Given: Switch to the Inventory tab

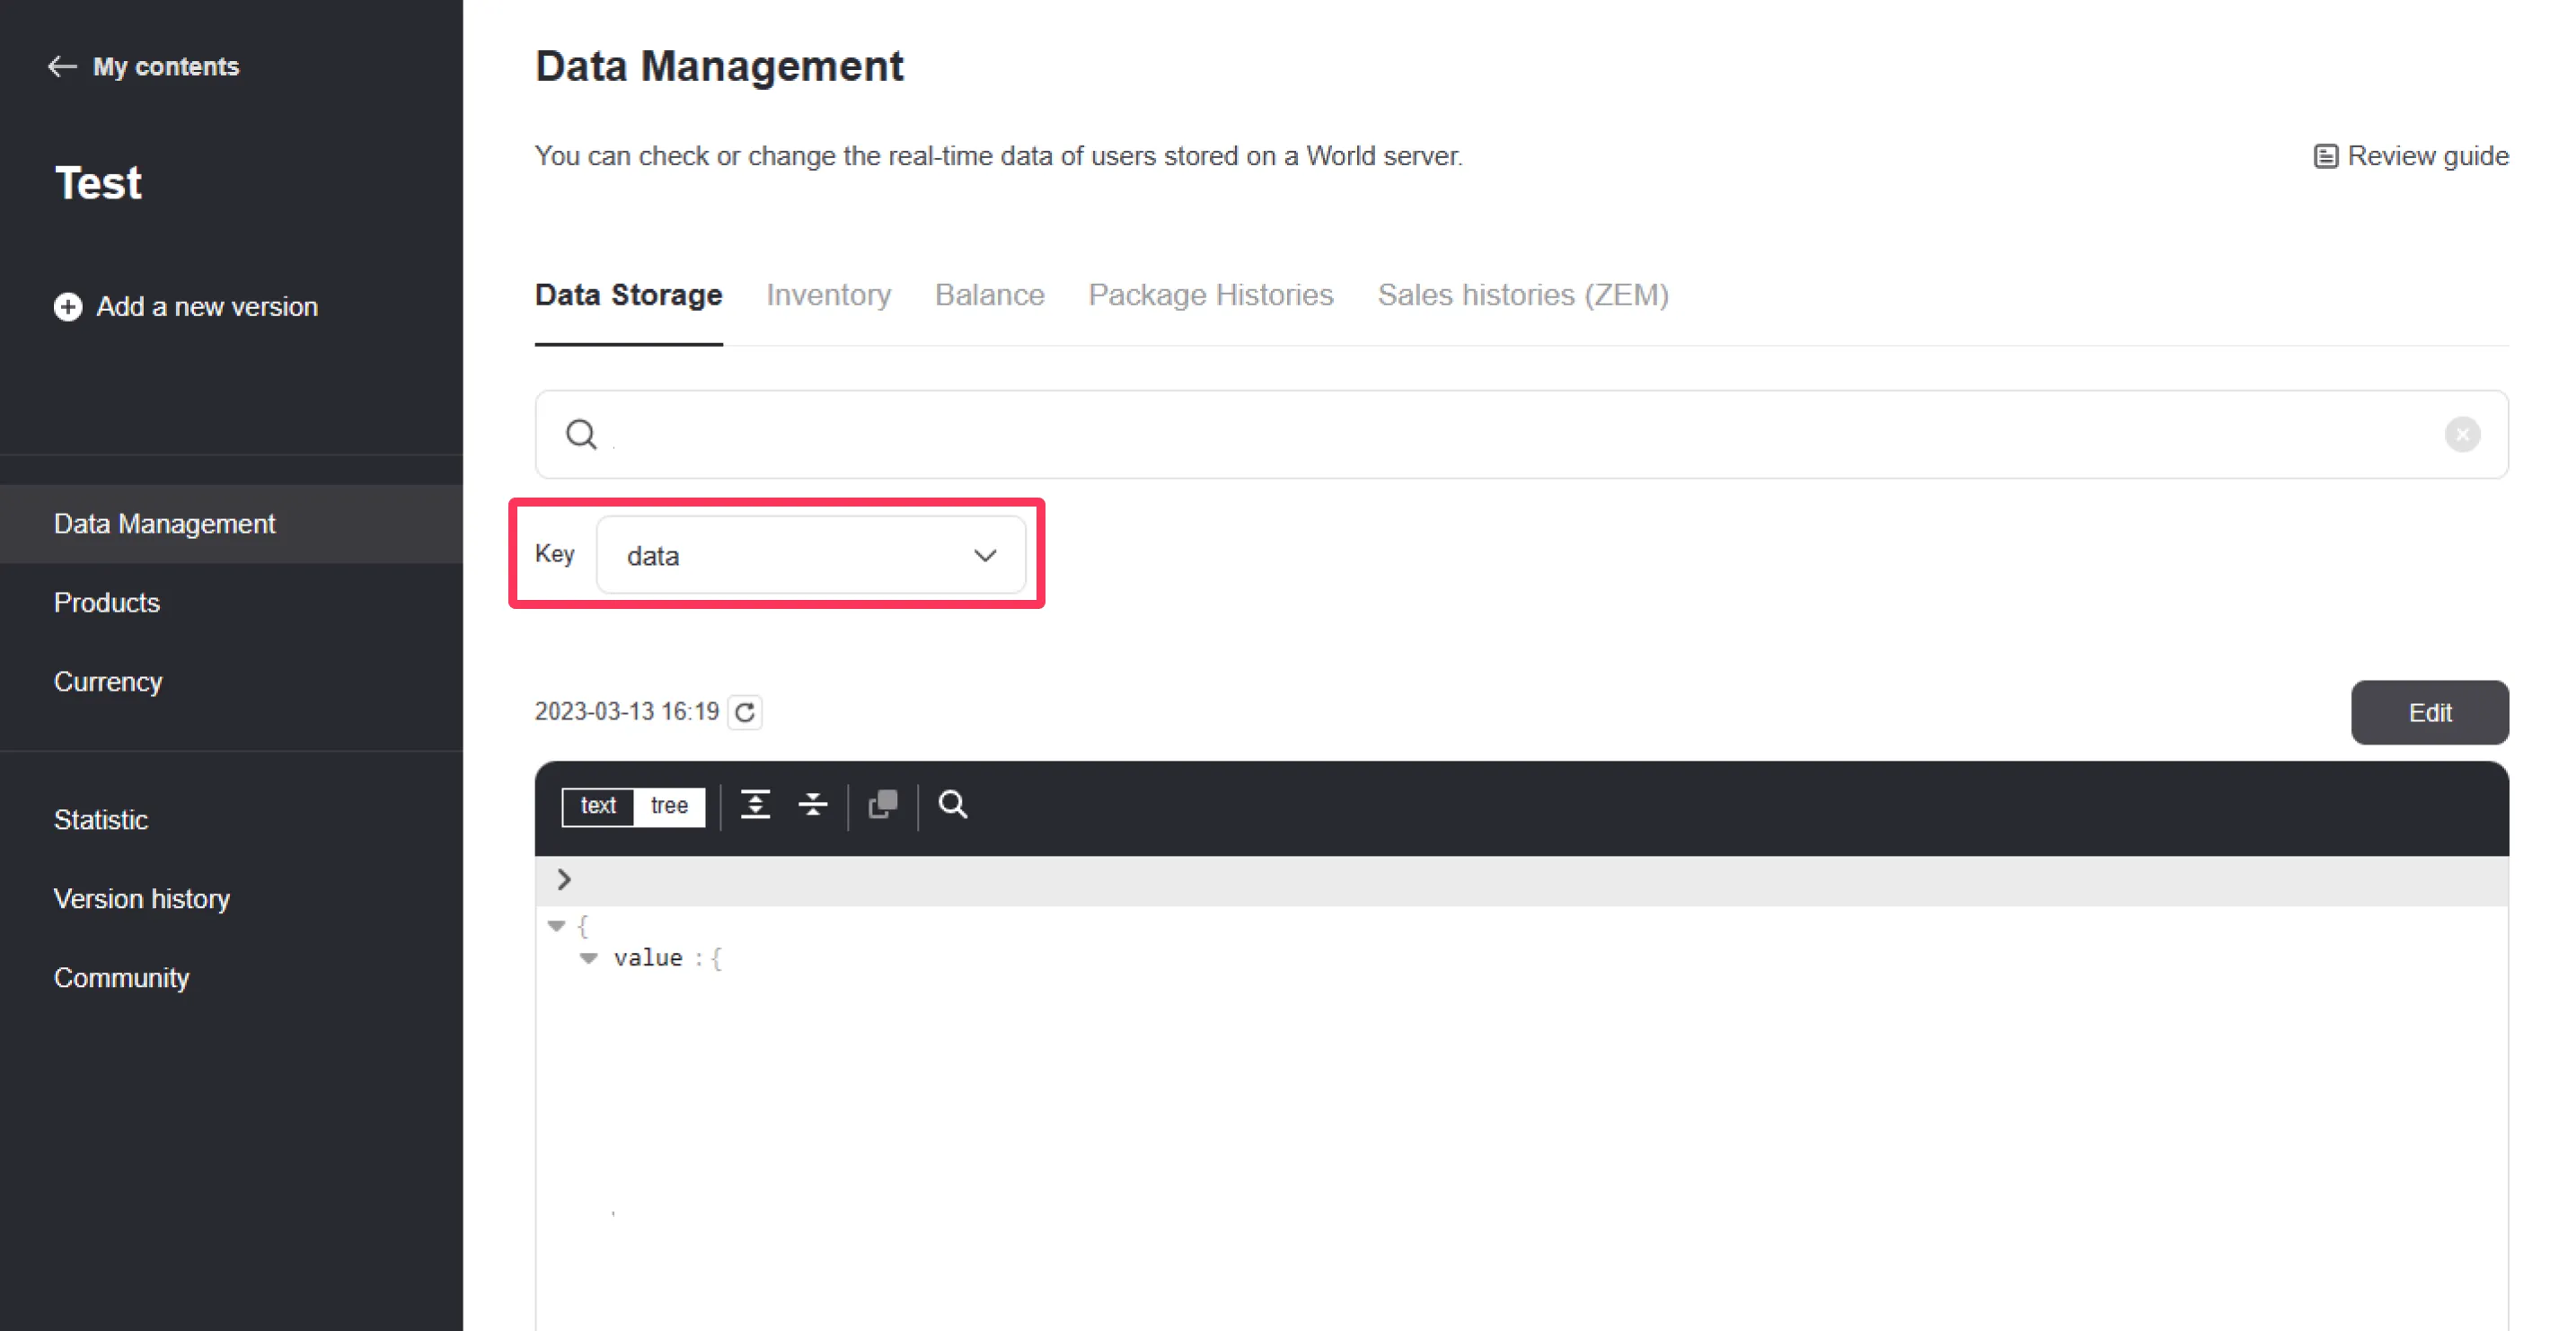Looking at the screenshot, I should click(x=828, y=295).
